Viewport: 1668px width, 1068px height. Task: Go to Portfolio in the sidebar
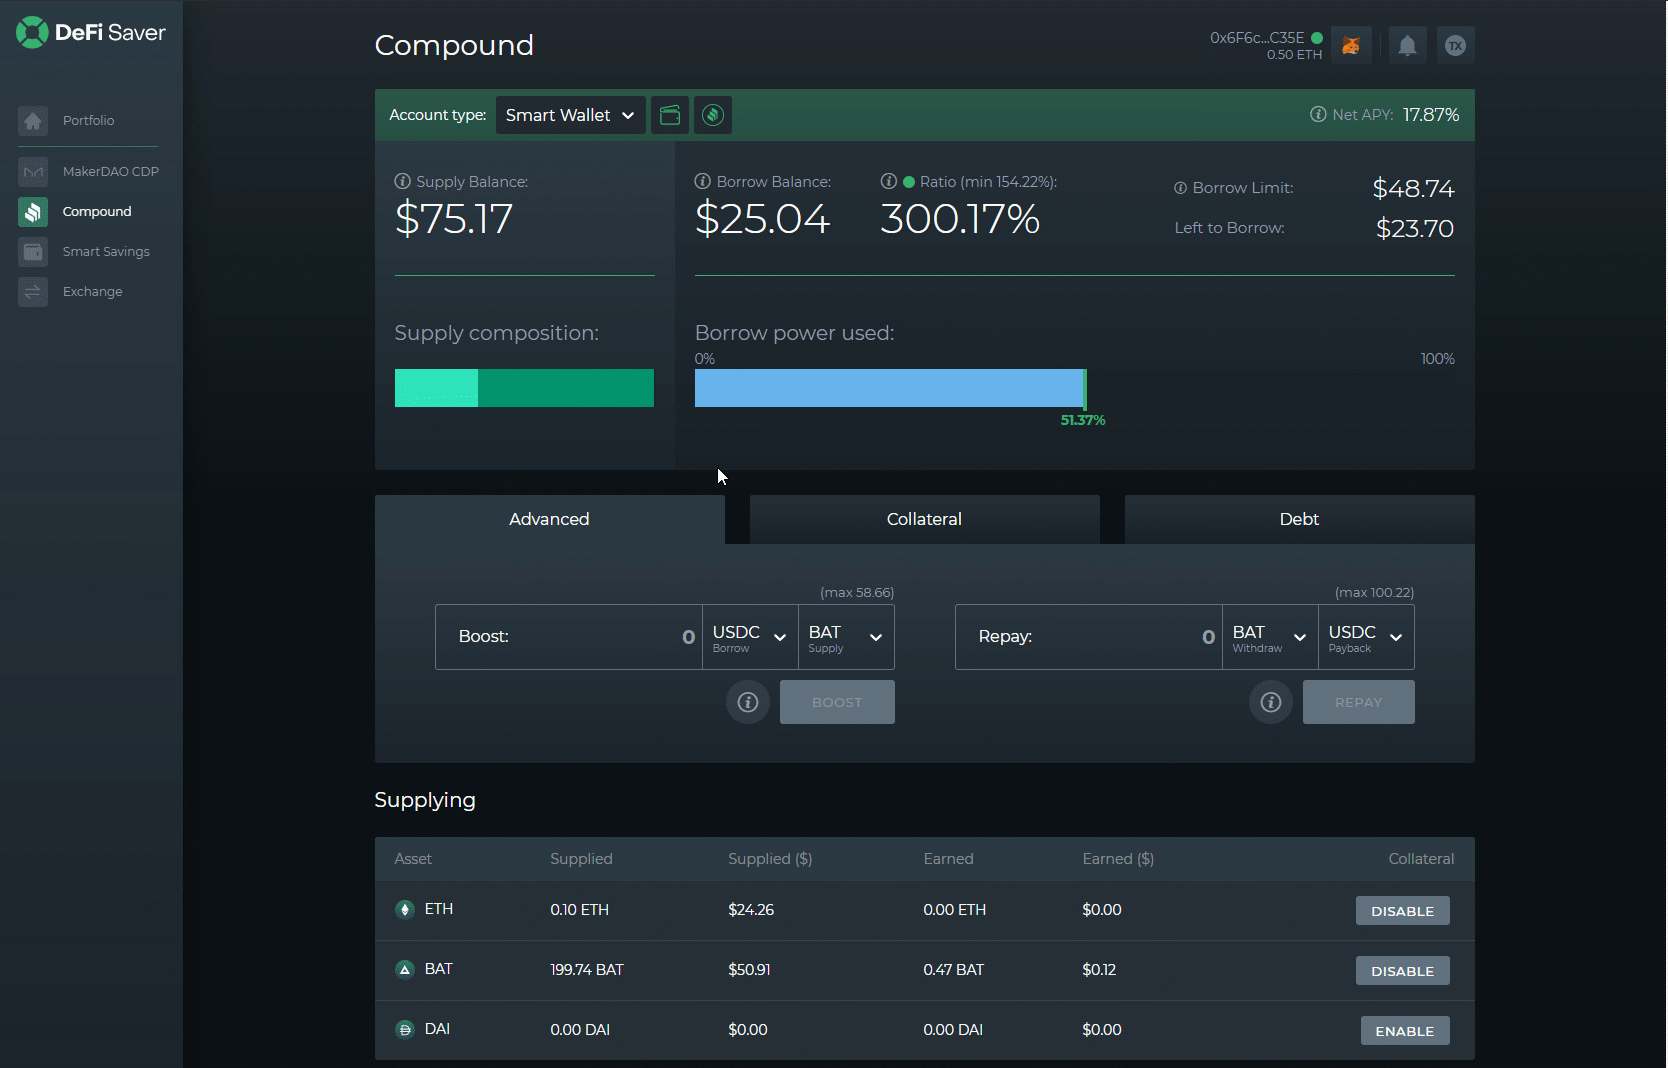[x=88, y=121]
